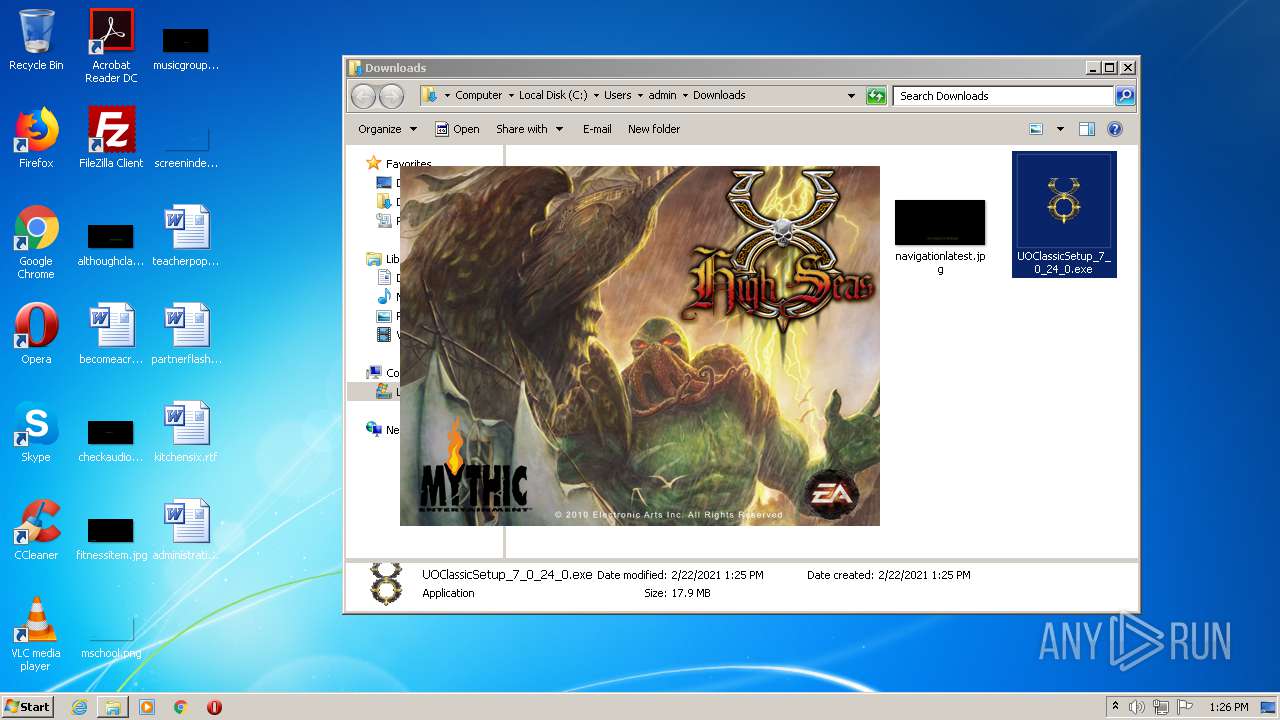Click Windows Explorer taskbar button
Viewport: 1280px width, 720px height.
pos(113,707)
